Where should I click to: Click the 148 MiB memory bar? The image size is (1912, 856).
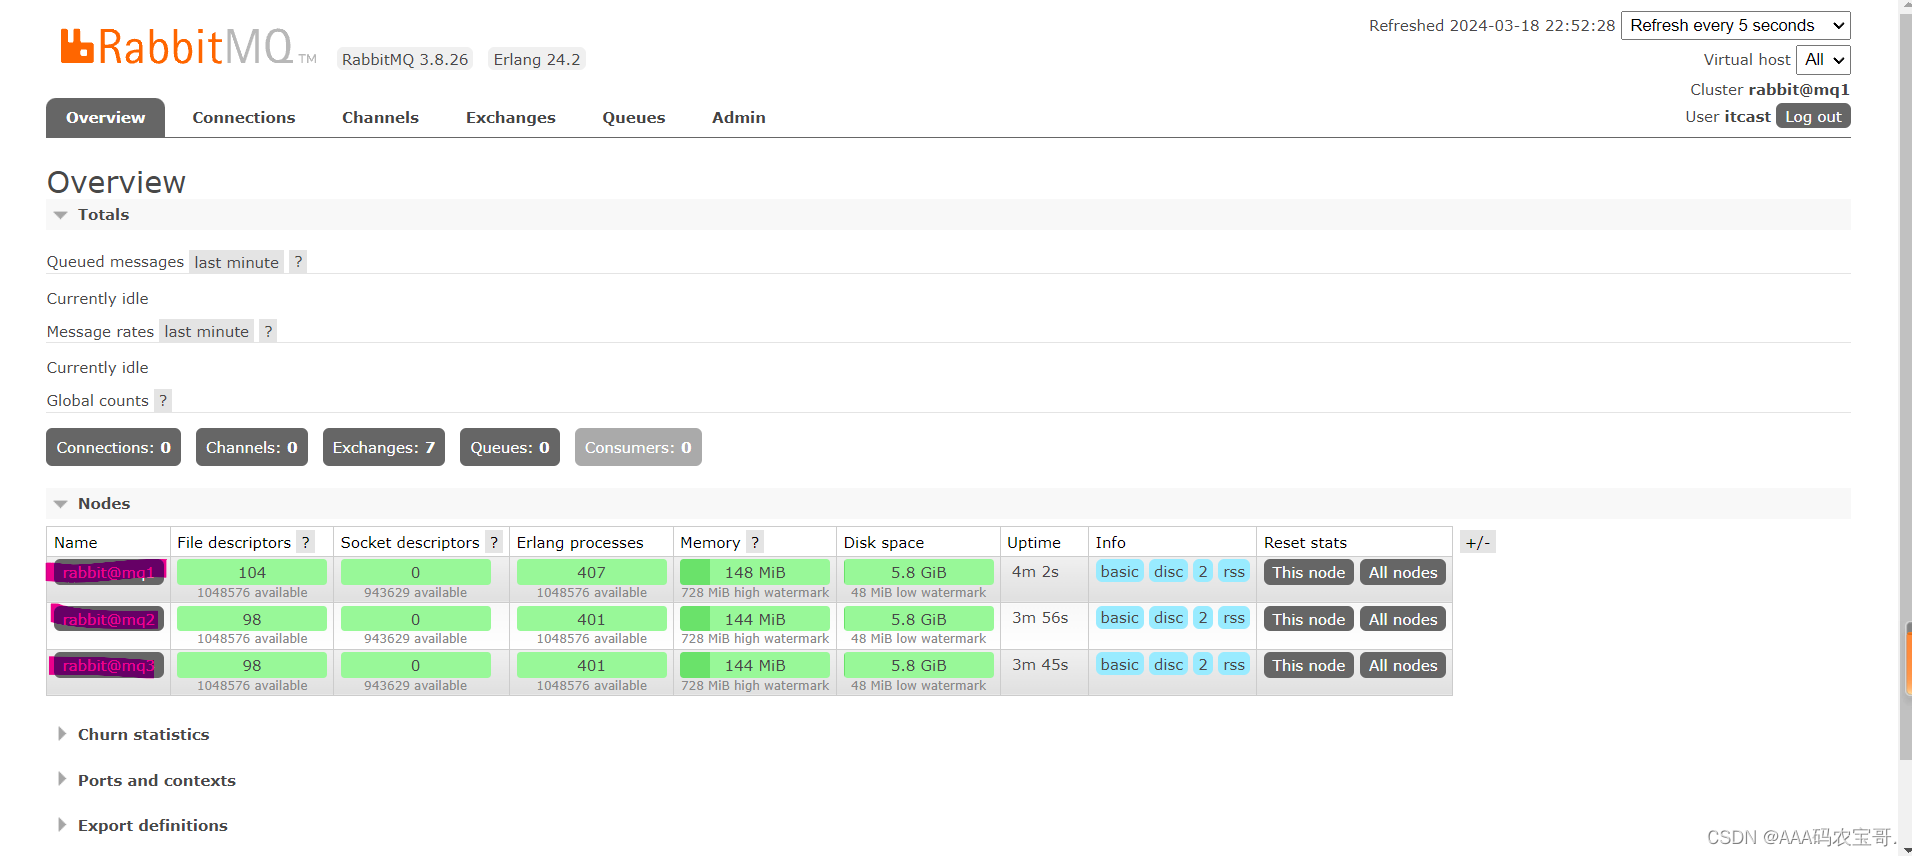pyautogui.click(x=755, y=572)
